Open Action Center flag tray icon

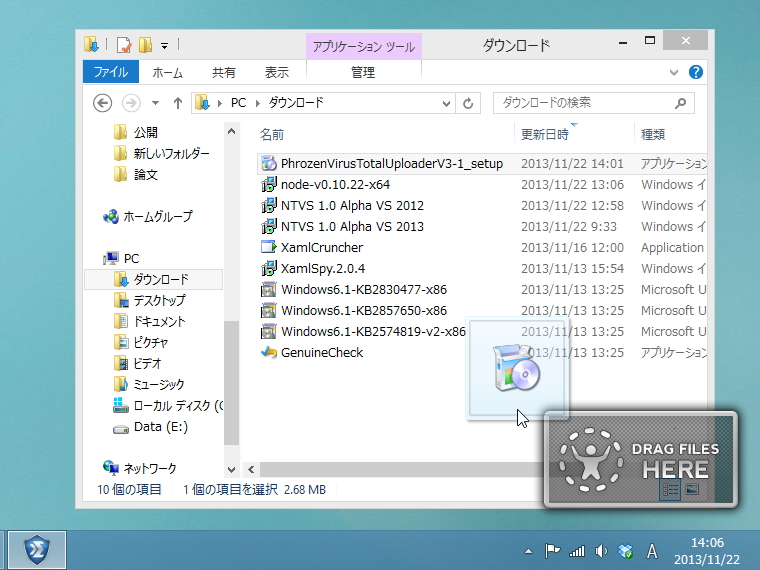[x=552, y=551]
